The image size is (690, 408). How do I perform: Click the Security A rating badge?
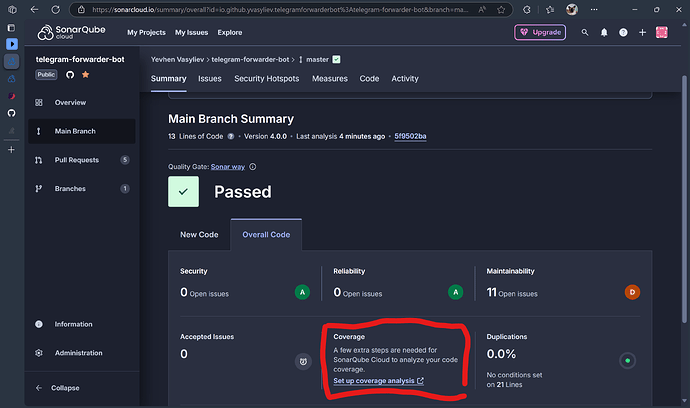[x=302, y=292]
